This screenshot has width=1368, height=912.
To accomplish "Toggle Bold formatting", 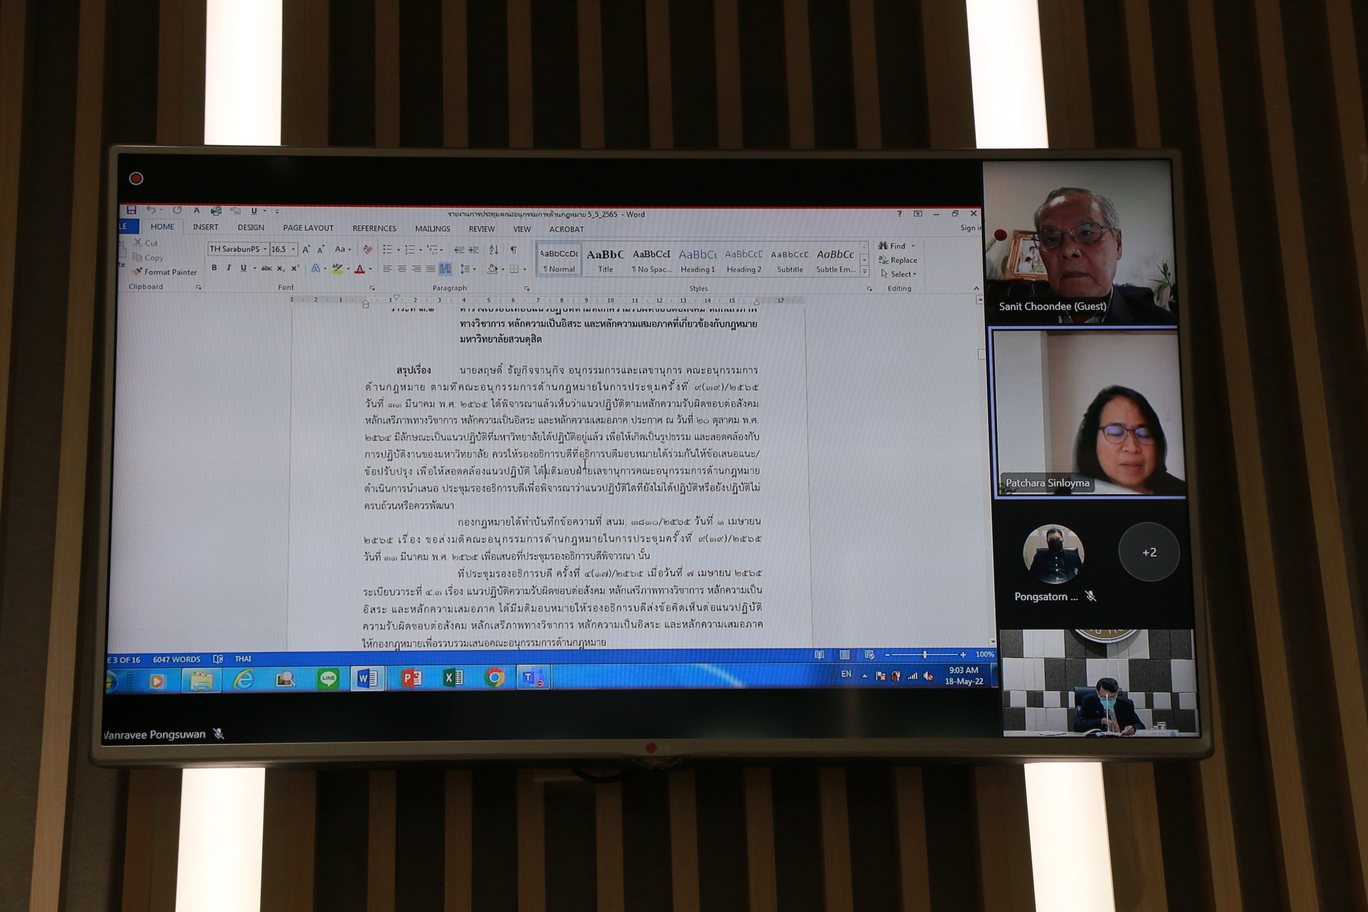I will point(214,268).
